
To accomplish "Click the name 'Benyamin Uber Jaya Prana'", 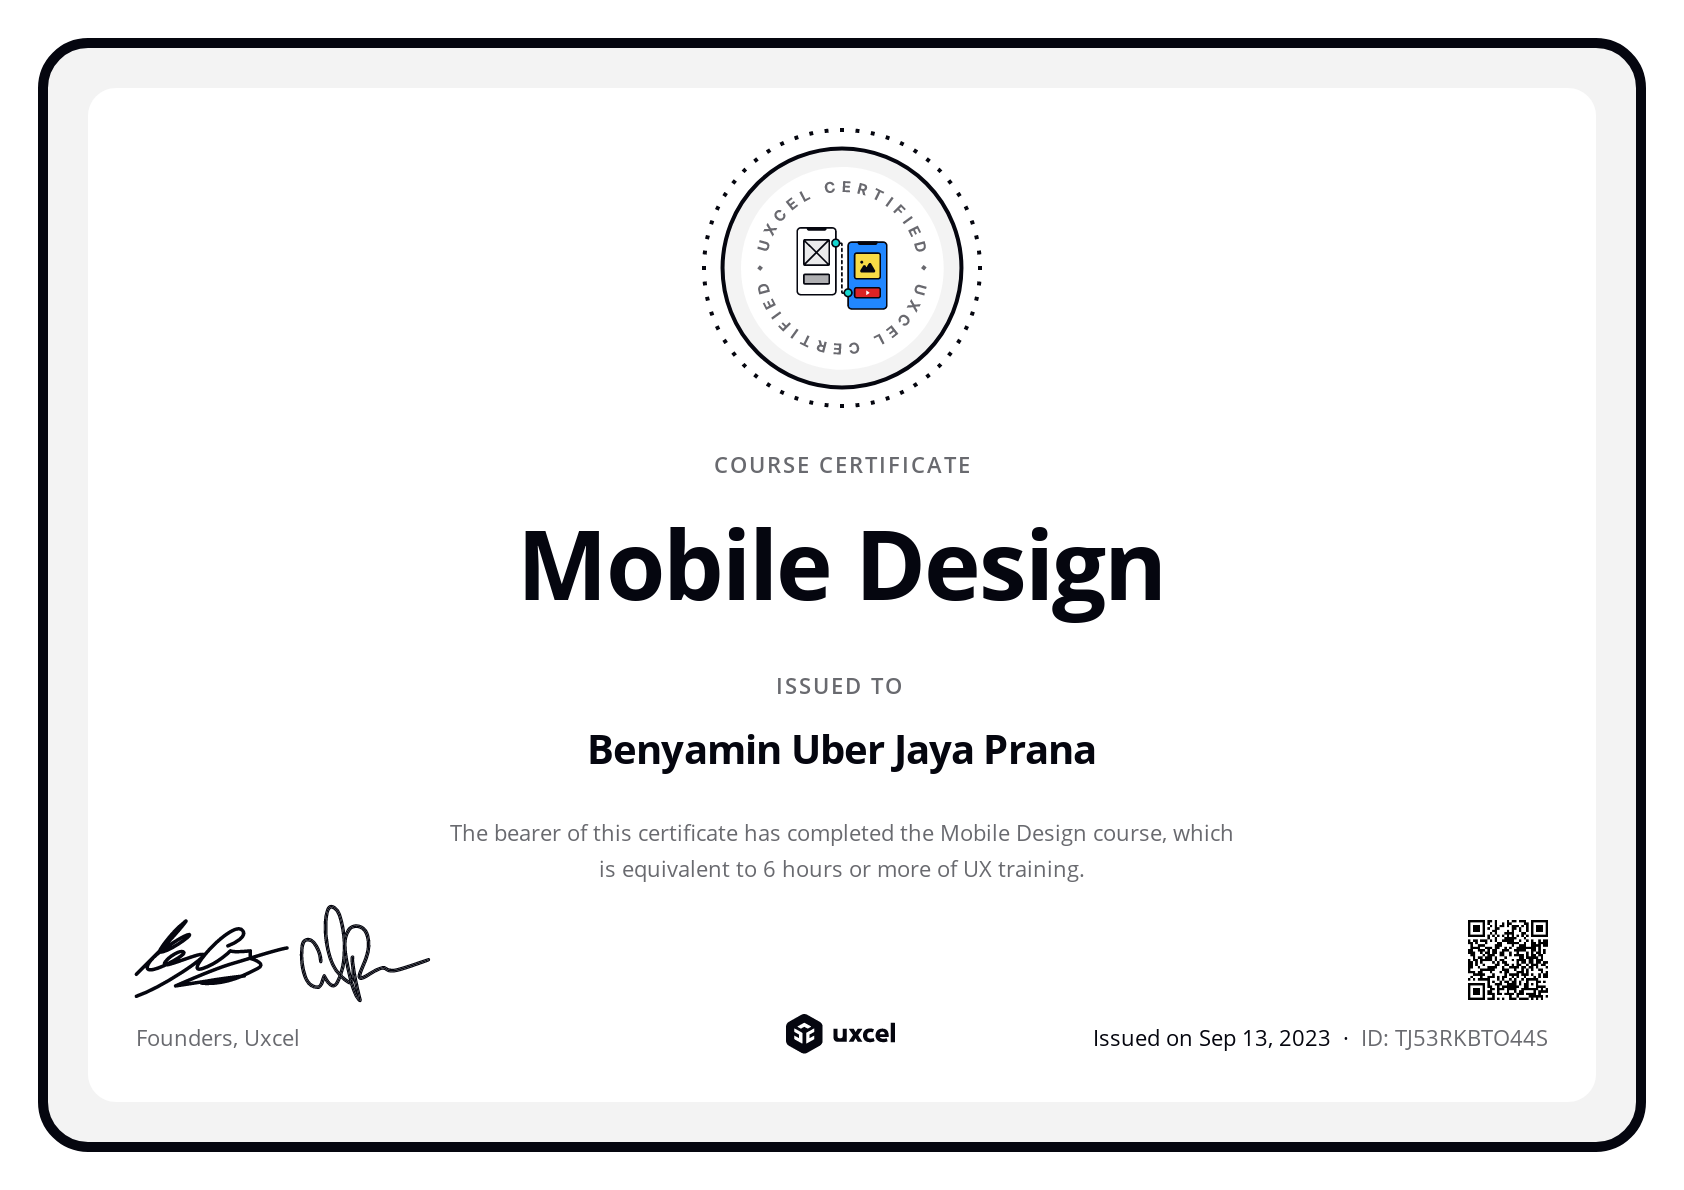I will coord(841,751).
